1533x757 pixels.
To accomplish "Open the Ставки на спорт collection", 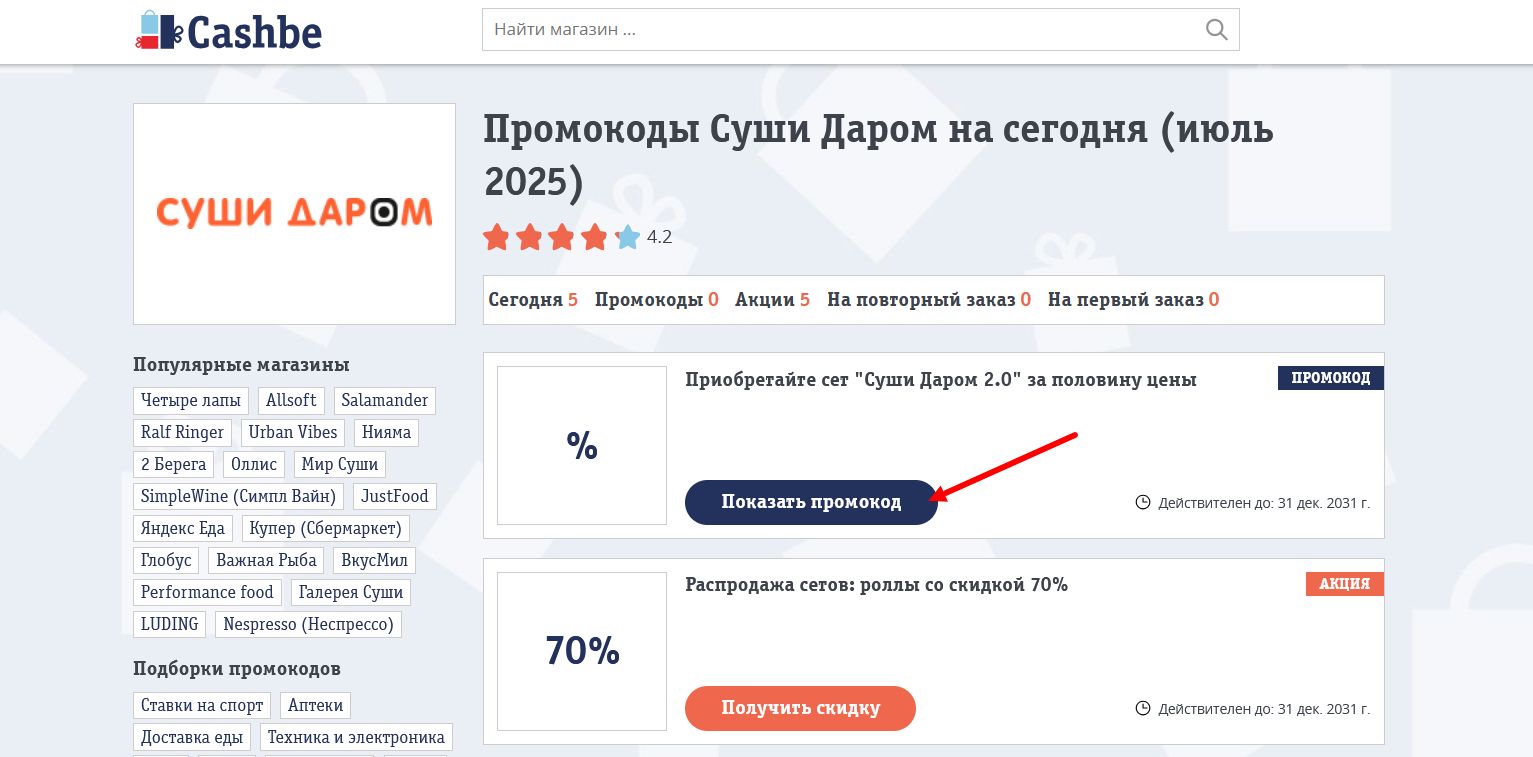I will tap(202, 705).
